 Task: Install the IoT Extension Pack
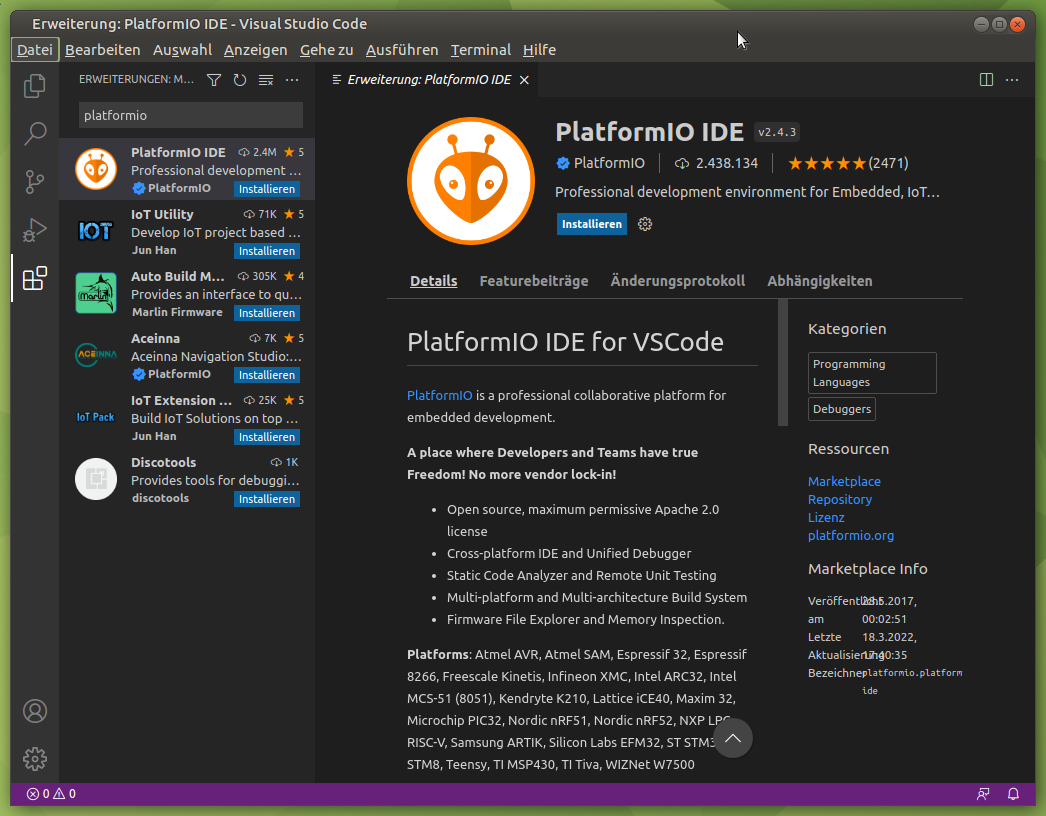point(267,437)
